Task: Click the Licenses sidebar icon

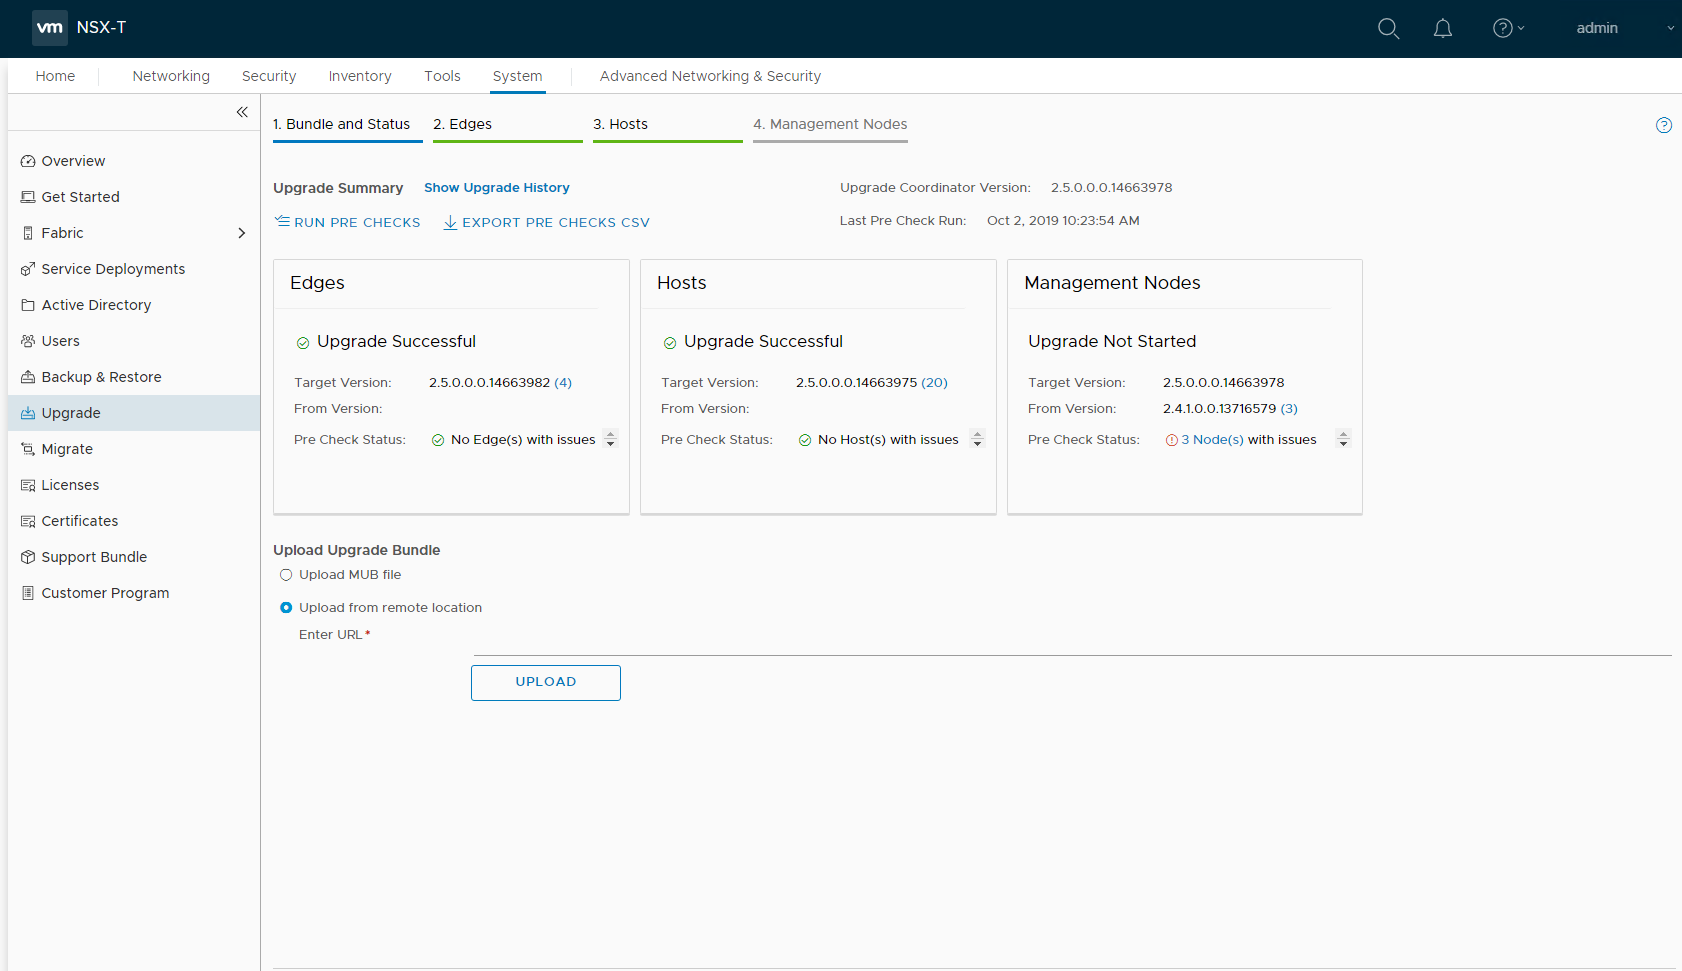Action: click(28, 485)
